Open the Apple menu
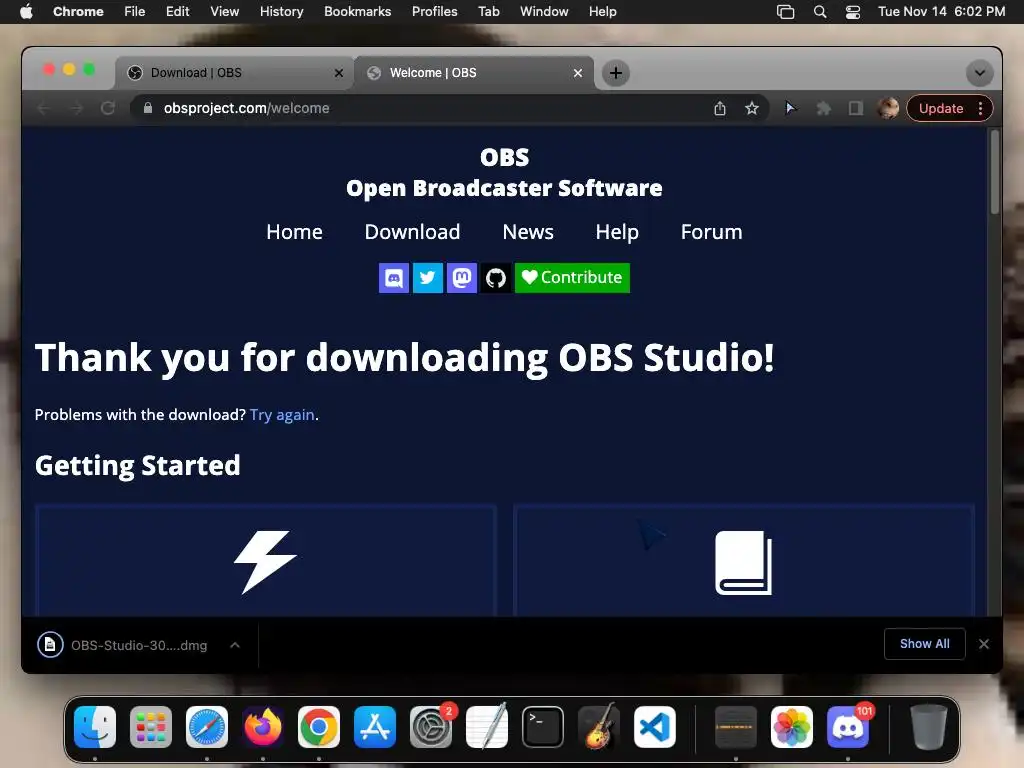1024x768 pixels. pyautogui.click(x=26, y=12)
